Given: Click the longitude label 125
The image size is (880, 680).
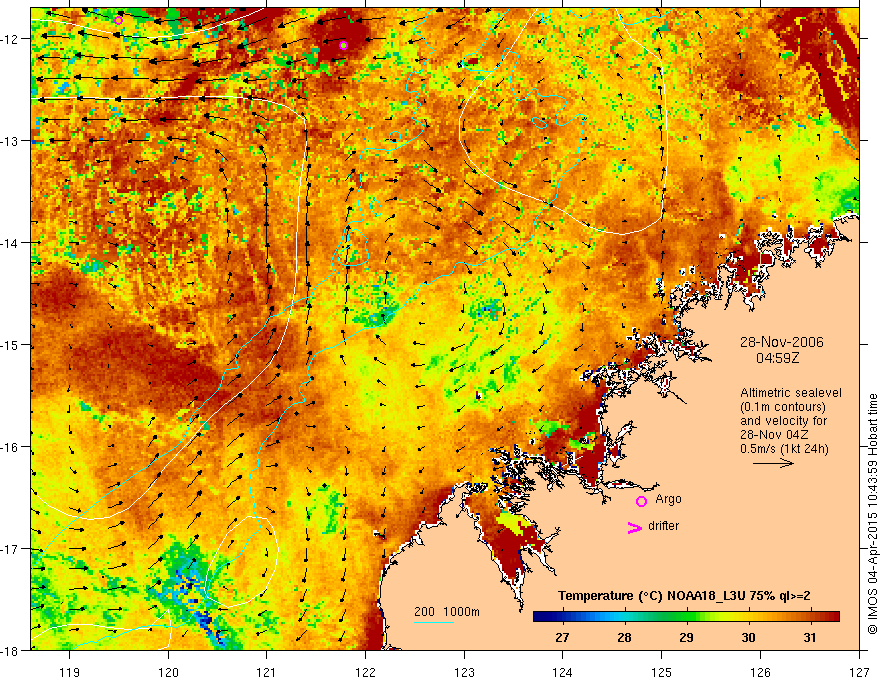Looking at the screenshot, I should [662, 672].
